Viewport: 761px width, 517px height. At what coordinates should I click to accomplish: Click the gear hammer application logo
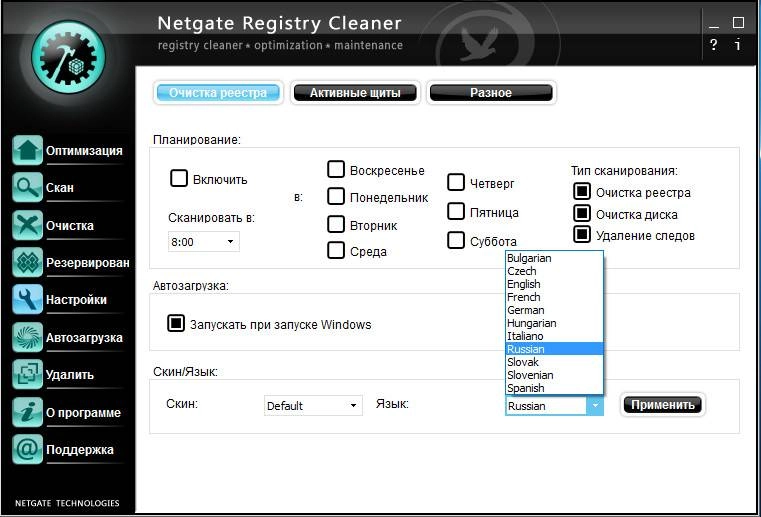coord(68,57)
